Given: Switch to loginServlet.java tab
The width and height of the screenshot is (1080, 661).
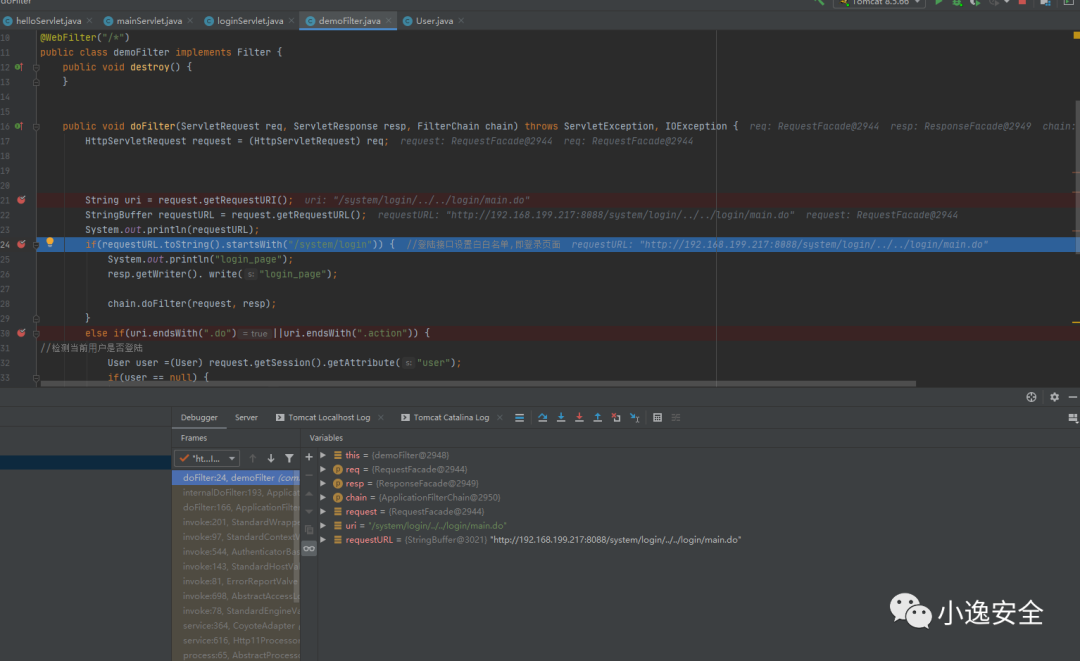Looking at the screenshot, I should click(250, 21).
